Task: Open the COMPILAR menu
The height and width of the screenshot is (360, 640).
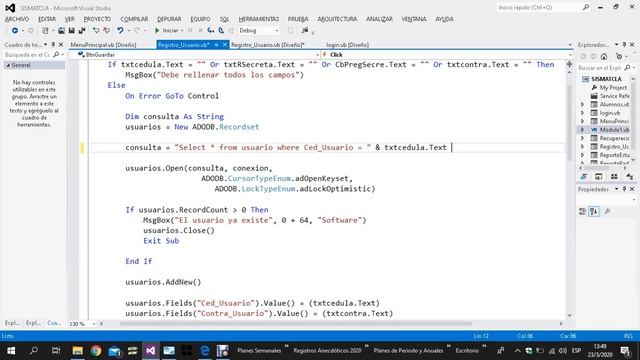Action: (x=134, y=19)
